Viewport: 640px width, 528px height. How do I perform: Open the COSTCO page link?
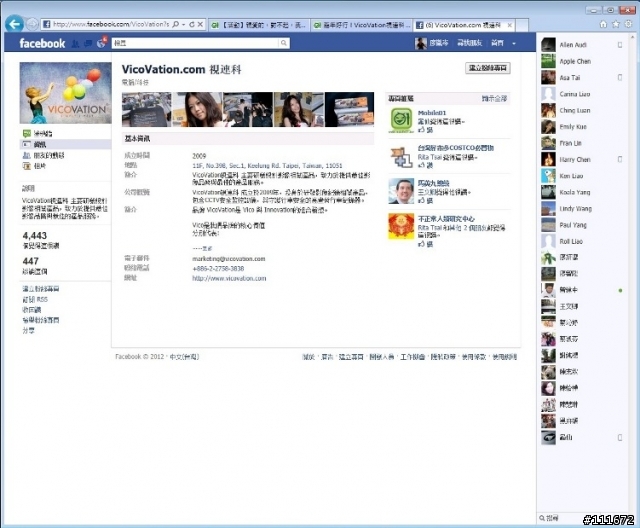point(456,148)
